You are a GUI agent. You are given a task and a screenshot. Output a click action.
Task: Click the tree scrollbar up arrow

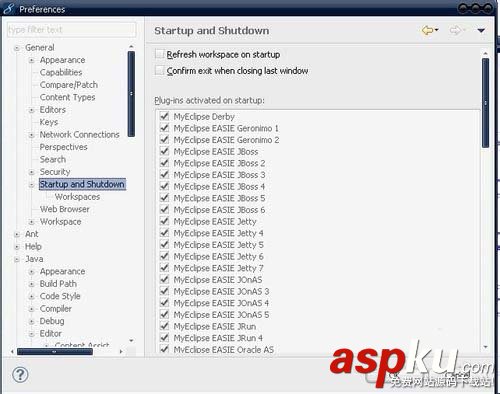(x=131, y=47)
